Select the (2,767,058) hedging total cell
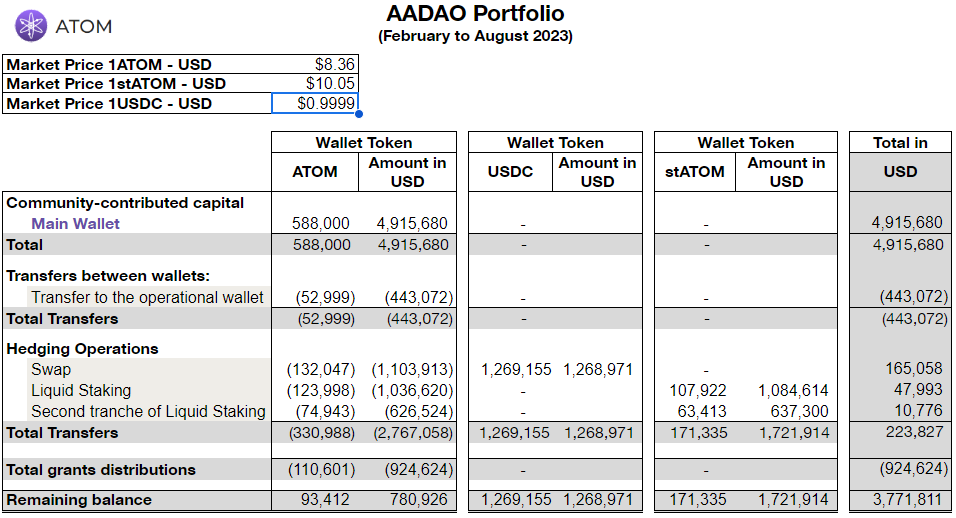Image resolution: width=956 pixels, height=518 pixels. 413,433
